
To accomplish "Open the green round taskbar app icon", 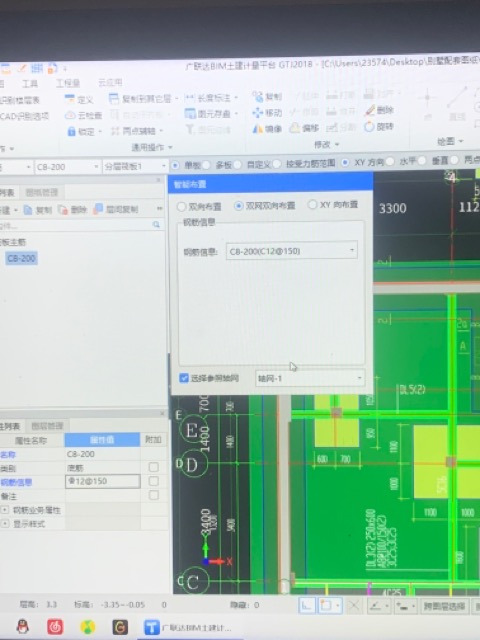I will point(87,627).
